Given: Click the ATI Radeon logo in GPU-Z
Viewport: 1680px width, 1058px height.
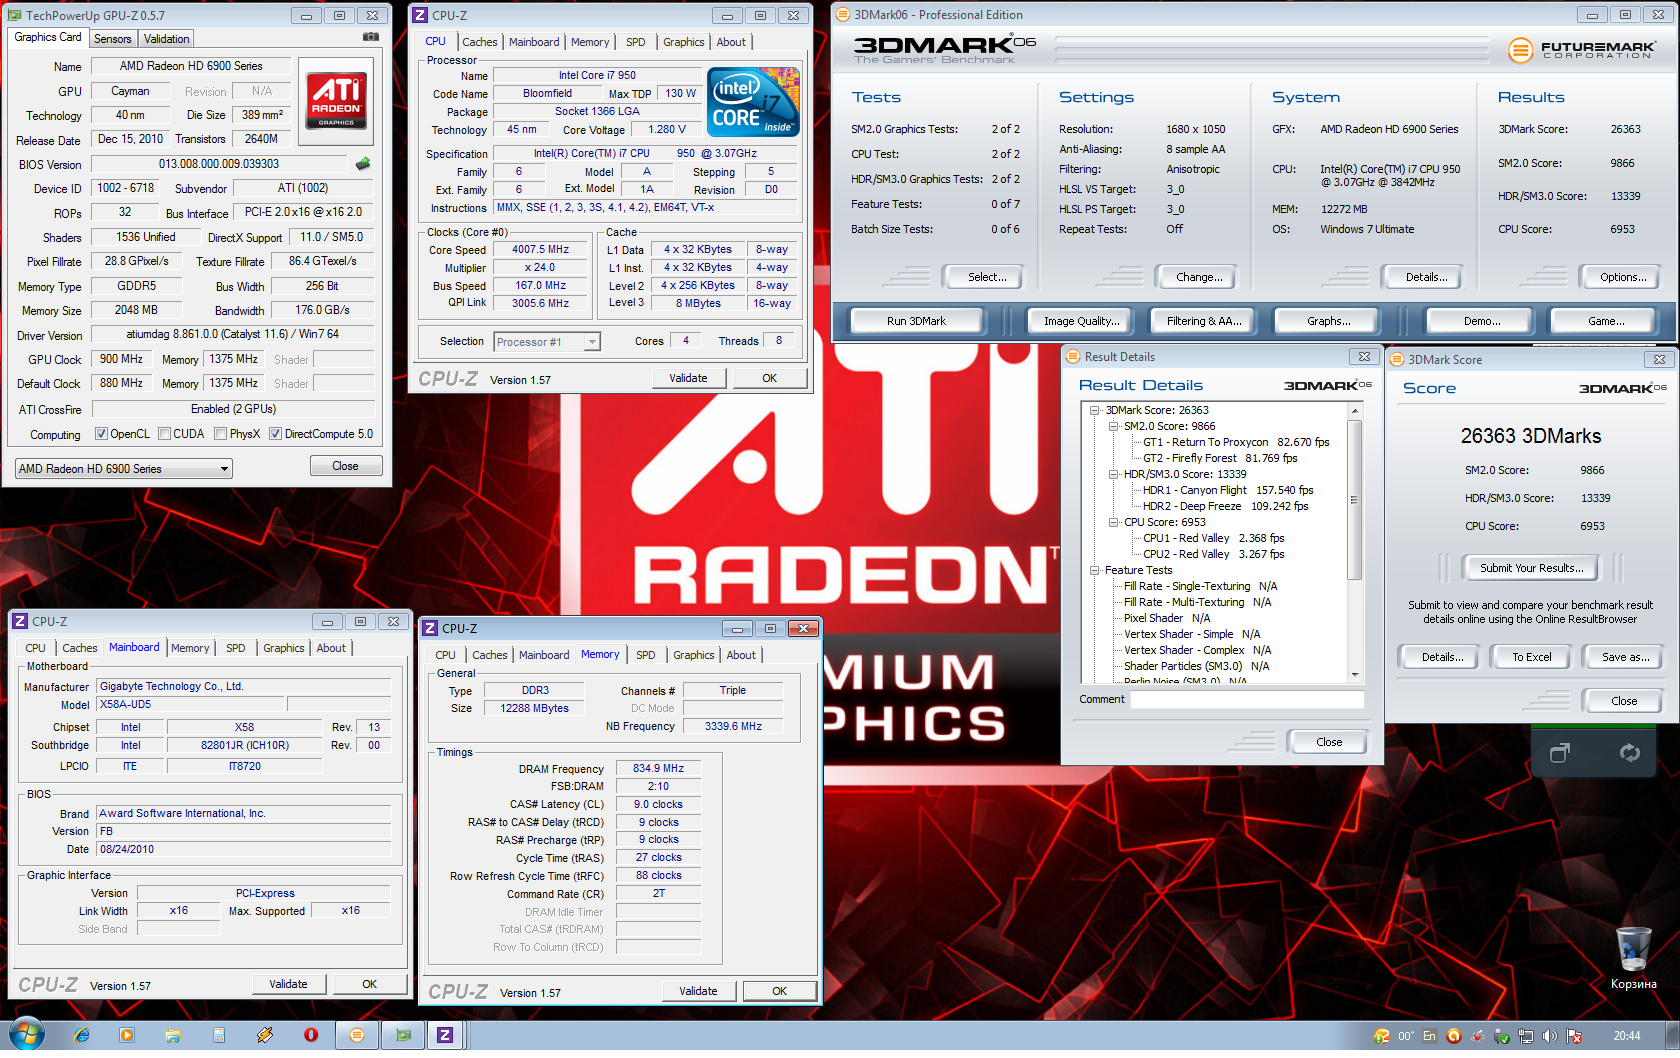Looking at the screenshot, I should click(x=336, y=100).
